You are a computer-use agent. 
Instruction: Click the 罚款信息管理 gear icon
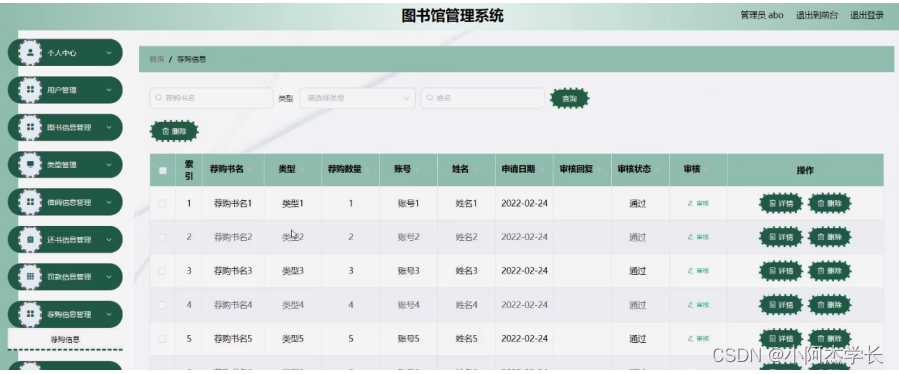(30, 276)
